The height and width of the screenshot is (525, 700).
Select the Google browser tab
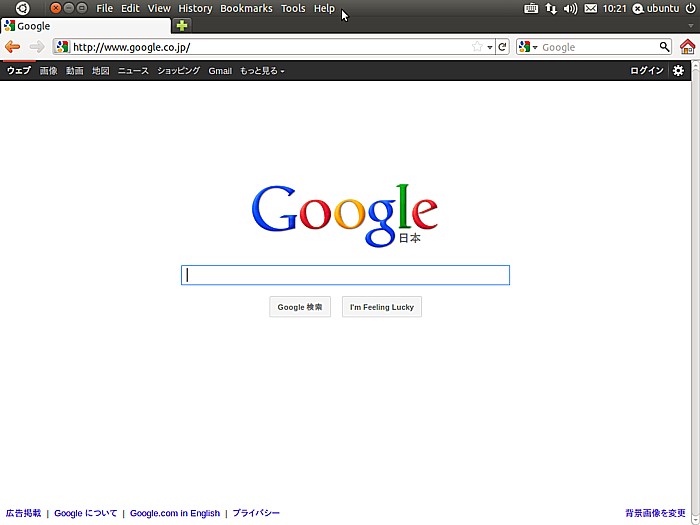(85, 26)
